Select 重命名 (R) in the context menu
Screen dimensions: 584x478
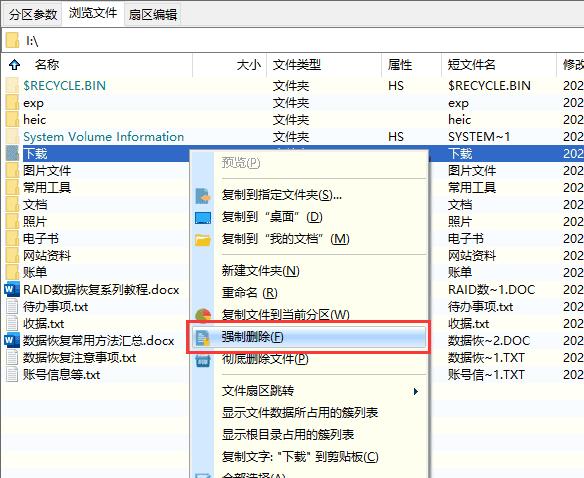pyautogui.click(x=250, y=293)
